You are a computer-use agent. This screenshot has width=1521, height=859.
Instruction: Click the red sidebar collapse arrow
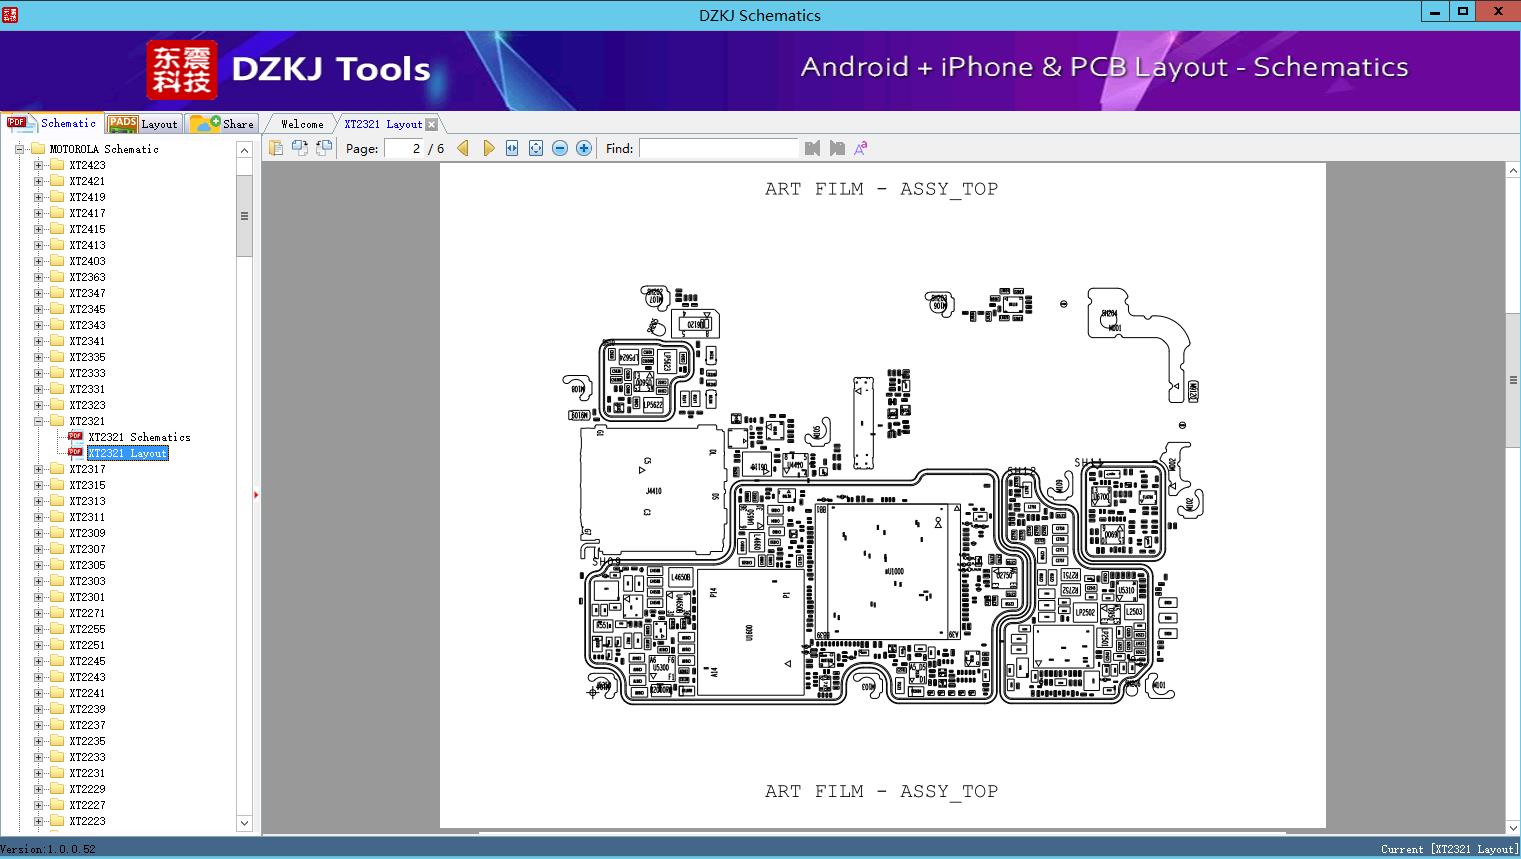[256, 494]
